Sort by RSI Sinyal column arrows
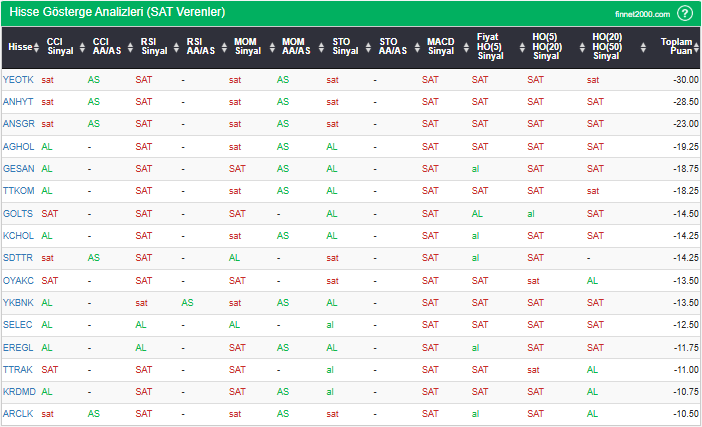This screenshot has width=702, height=427. [x=176, y=47]
